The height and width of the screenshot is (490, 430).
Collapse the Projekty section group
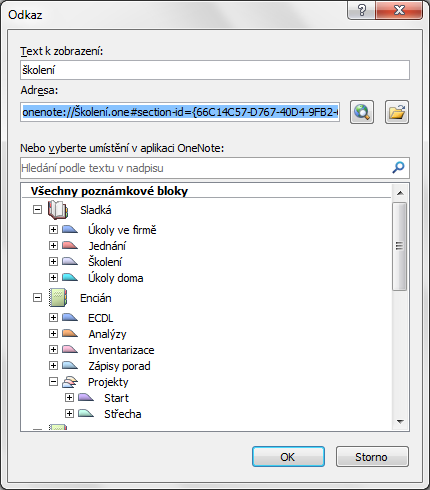[x=53, y=382]
